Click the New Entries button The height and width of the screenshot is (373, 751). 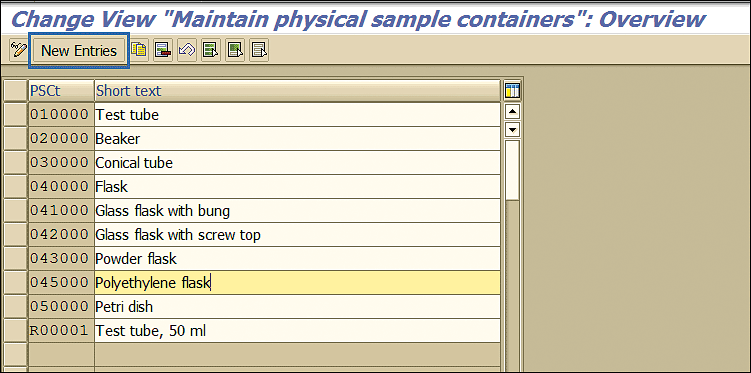click(79, 50)
